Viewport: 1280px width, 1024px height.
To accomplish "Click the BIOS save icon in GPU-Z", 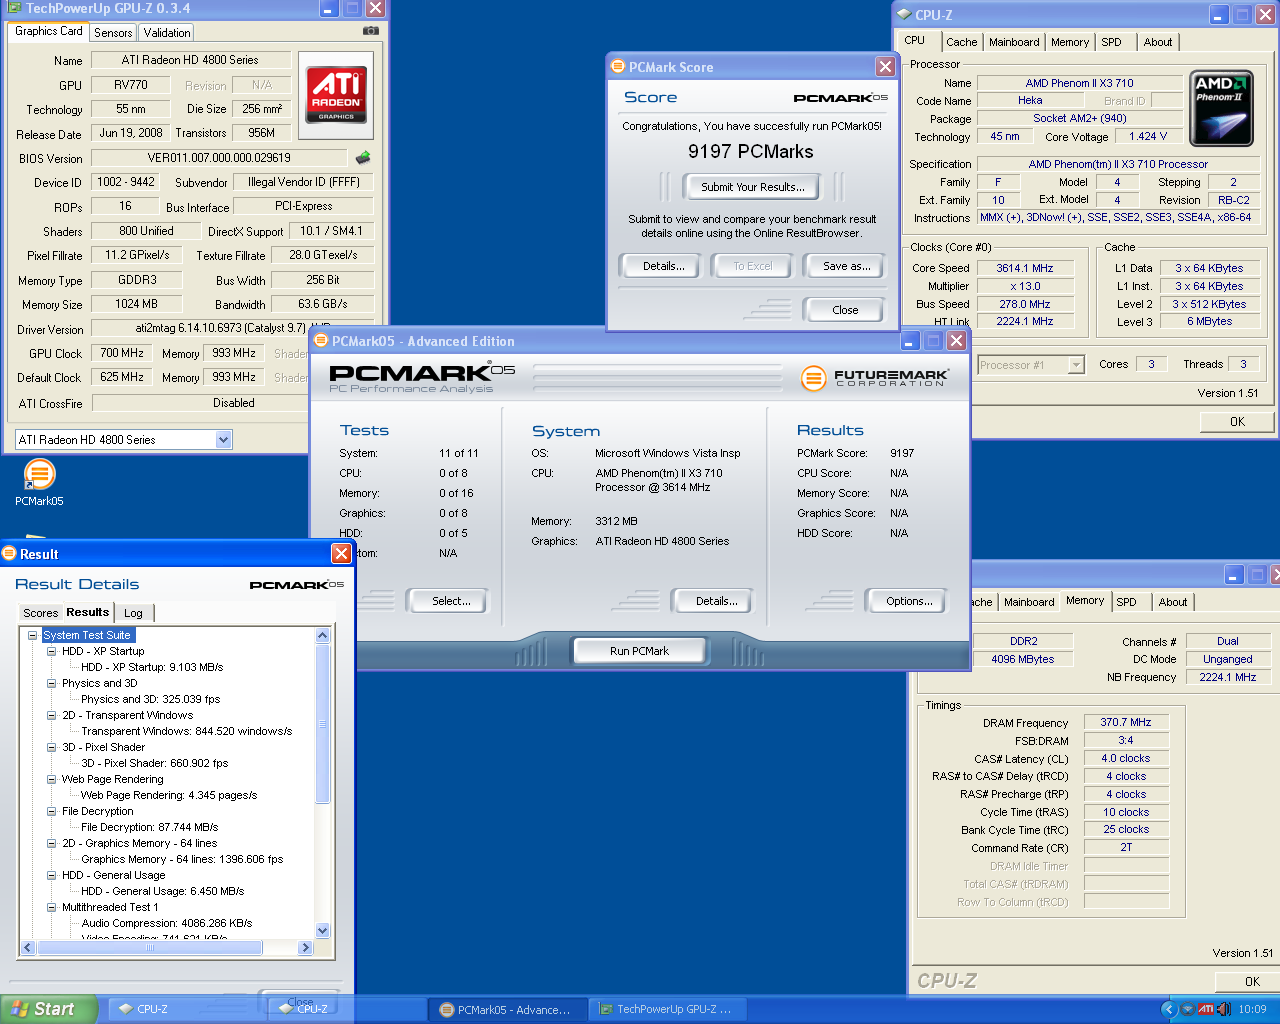I will point(363,157).
